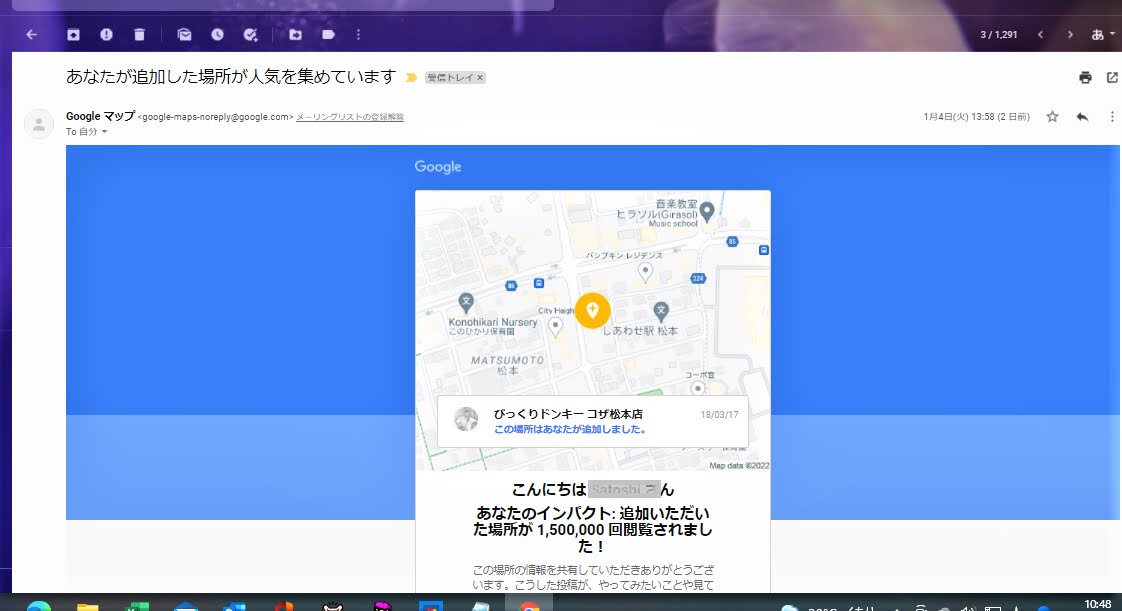1122x611 pixels.
Task: Mark the email as unread
Action: click(x=184, y=34)
